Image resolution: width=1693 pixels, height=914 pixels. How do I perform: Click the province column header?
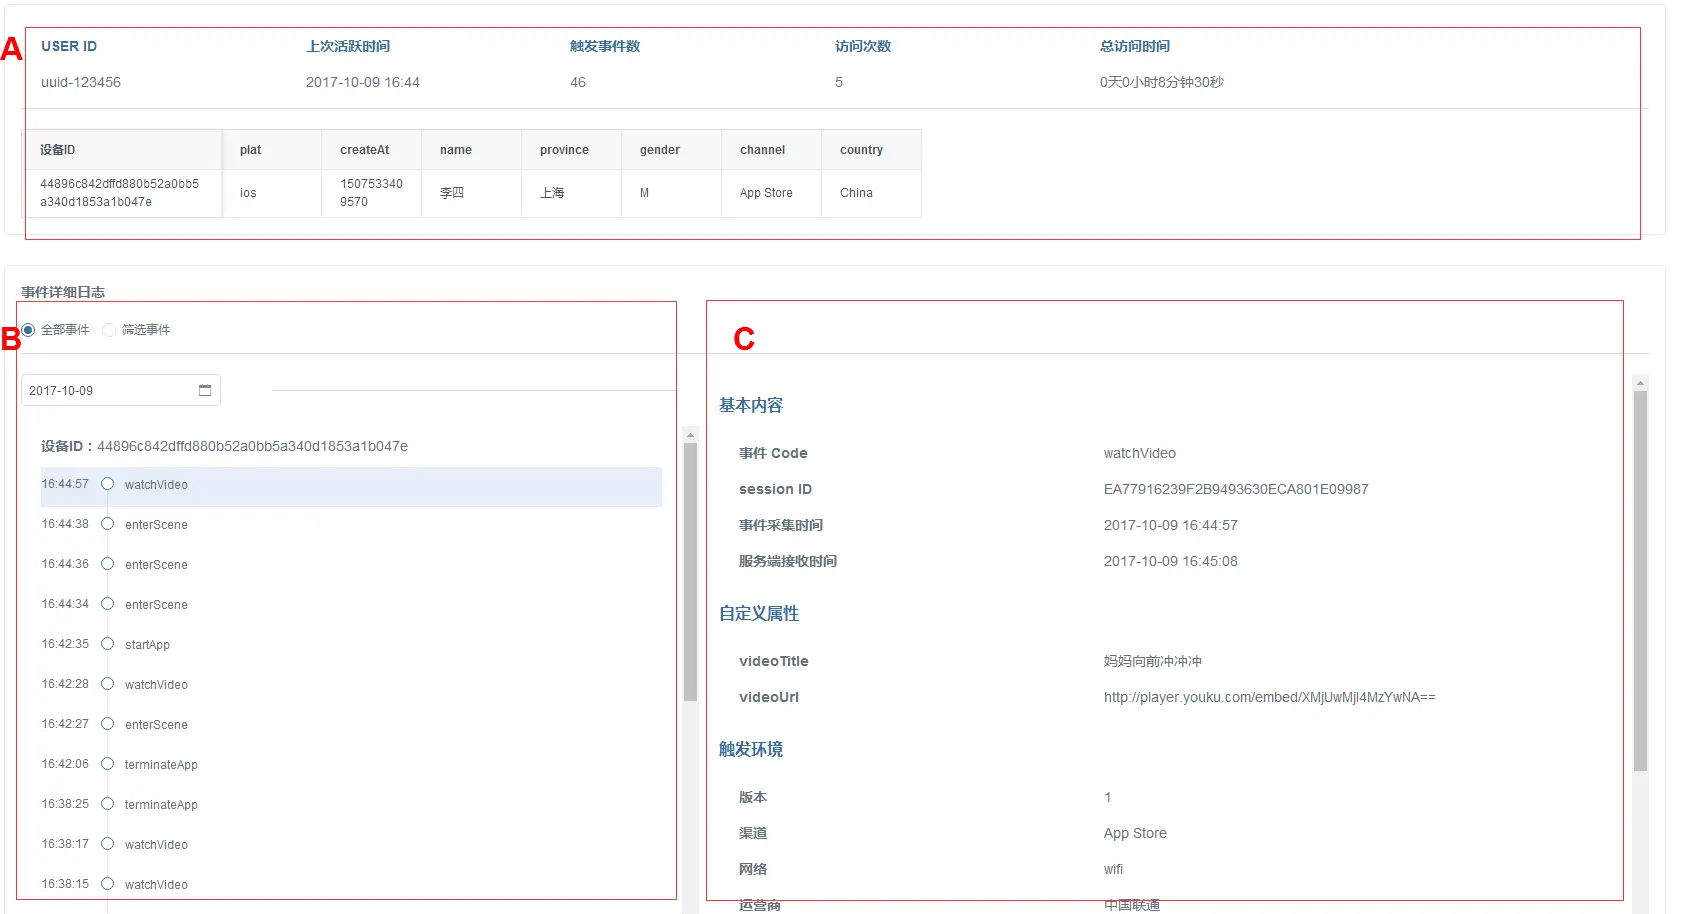[572, 150]
